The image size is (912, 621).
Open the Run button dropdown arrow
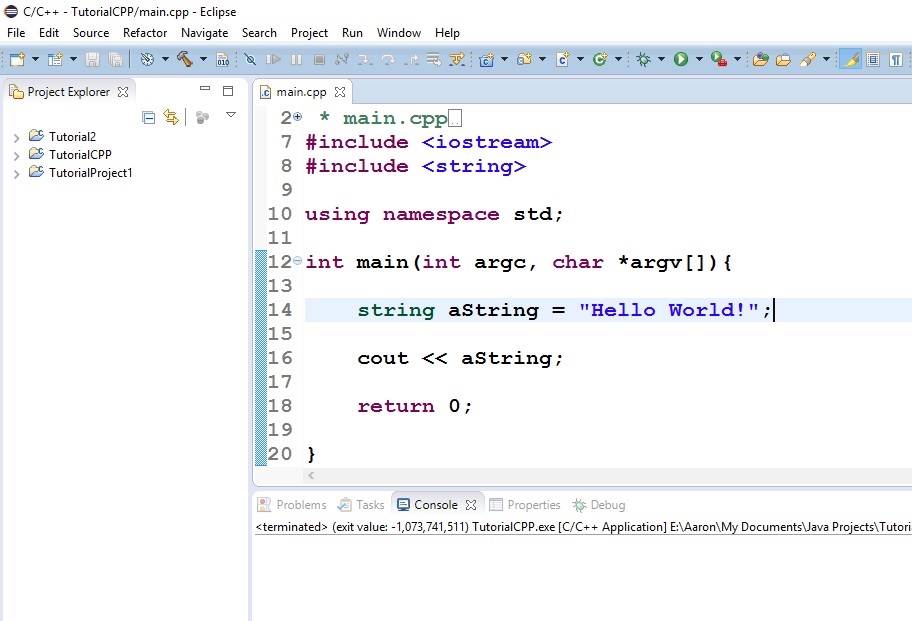tap(699, 60)
